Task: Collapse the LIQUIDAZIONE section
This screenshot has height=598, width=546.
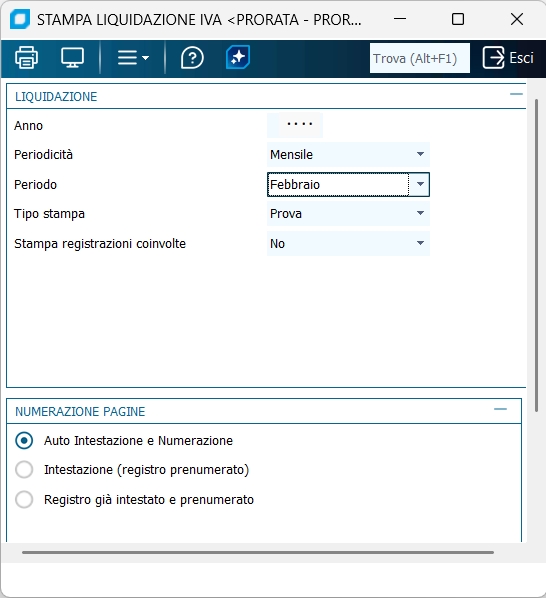Action: tap(516, 94)
